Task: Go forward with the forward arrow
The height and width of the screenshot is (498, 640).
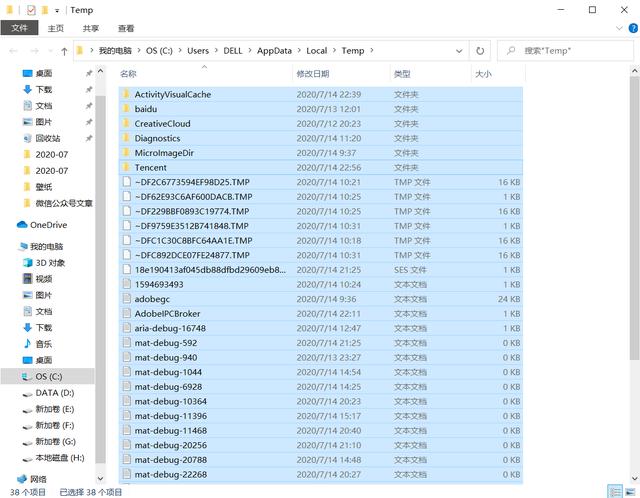Action: click(x=34, y=51)
